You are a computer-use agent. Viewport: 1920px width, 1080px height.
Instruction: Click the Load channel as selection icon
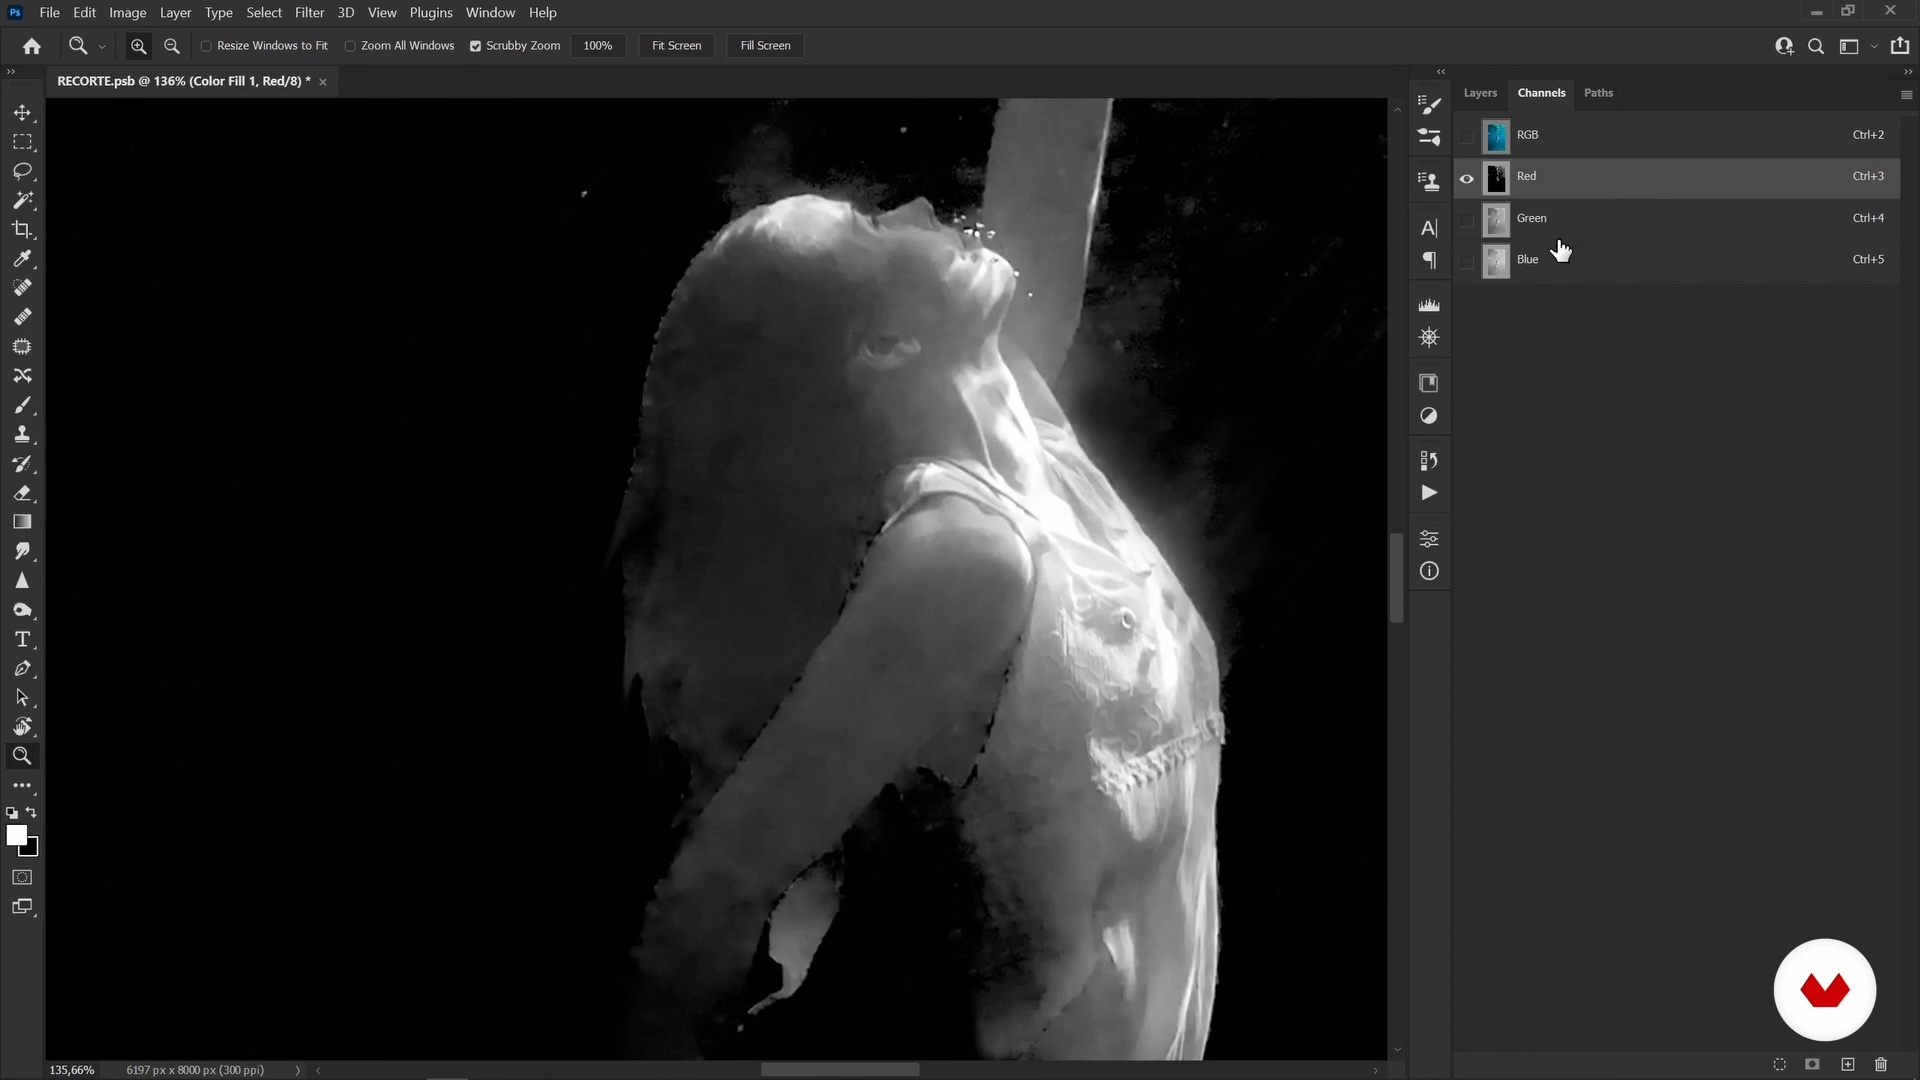click(1779, 1065)
